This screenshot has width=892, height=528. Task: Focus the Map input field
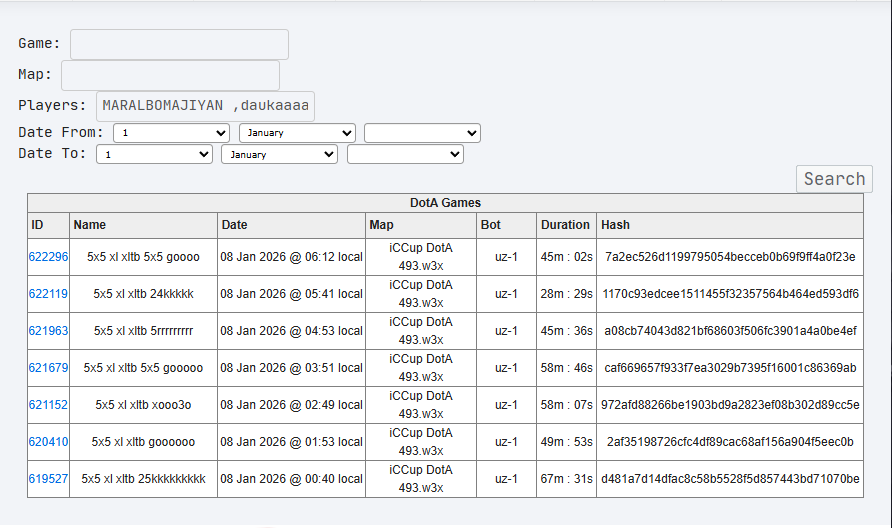(x=170, y=75)
